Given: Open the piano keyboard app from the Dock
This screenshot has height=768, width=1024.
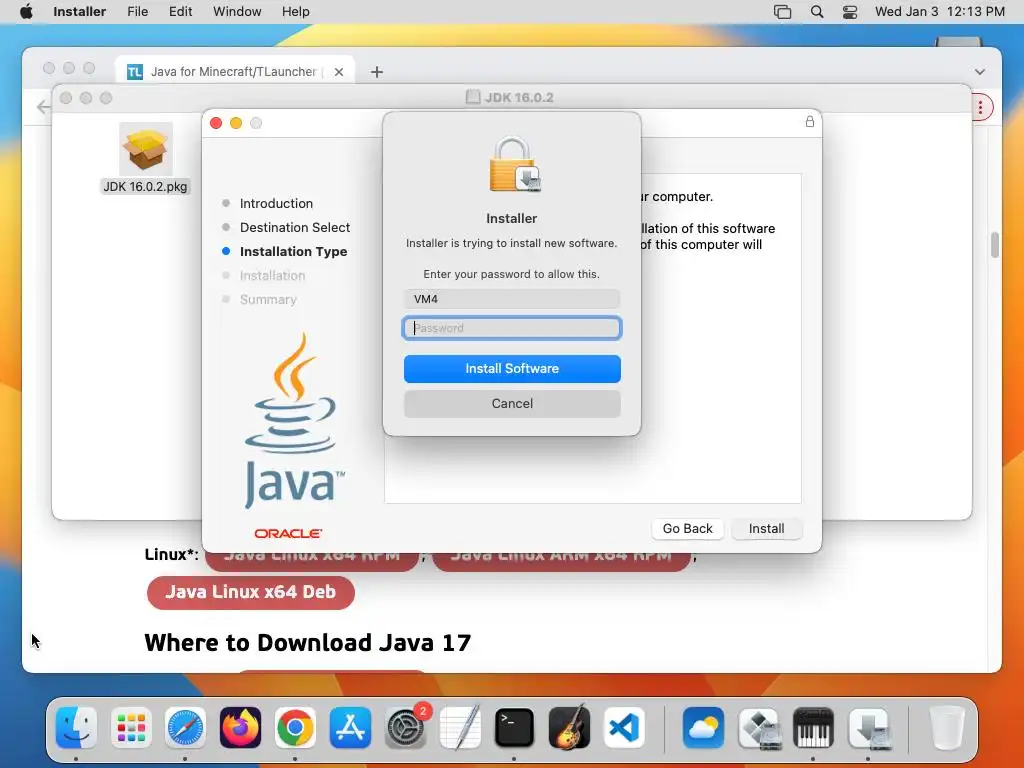Looking at the screenshot, I should 813,727.
